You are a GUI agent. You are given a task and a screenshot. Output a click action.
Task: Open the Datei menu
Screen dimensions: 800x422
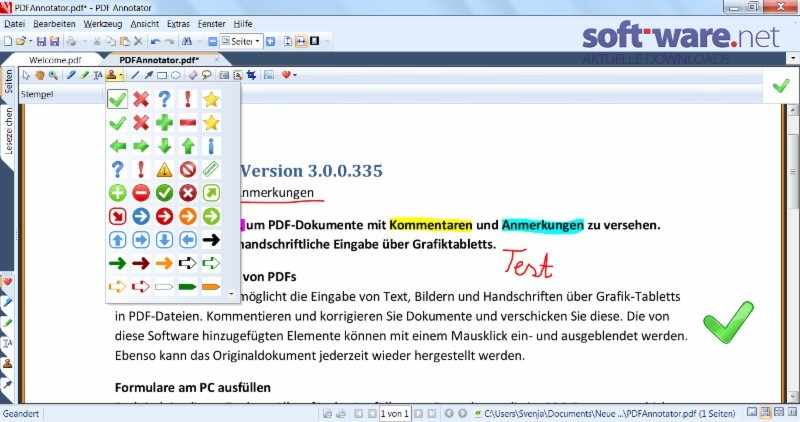tap(14, 24)
